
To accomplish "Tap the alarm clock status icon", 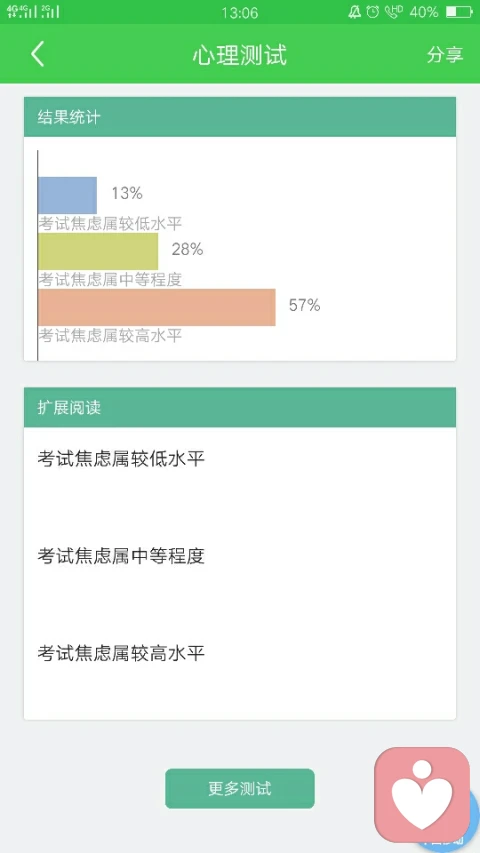I will 373,11.
